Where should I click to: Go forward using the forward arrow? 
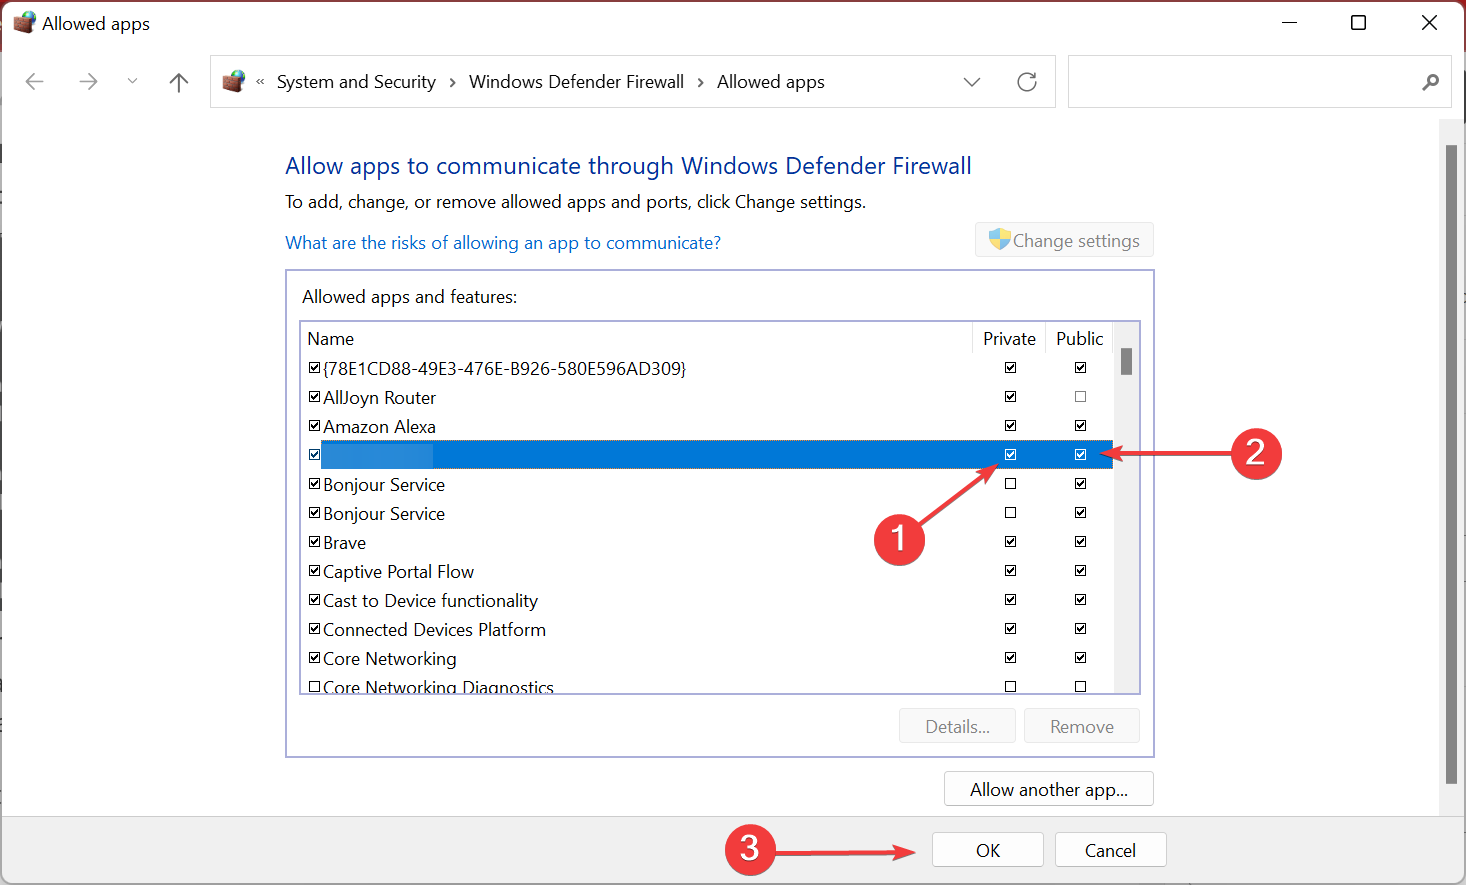(x=88, y=82)
